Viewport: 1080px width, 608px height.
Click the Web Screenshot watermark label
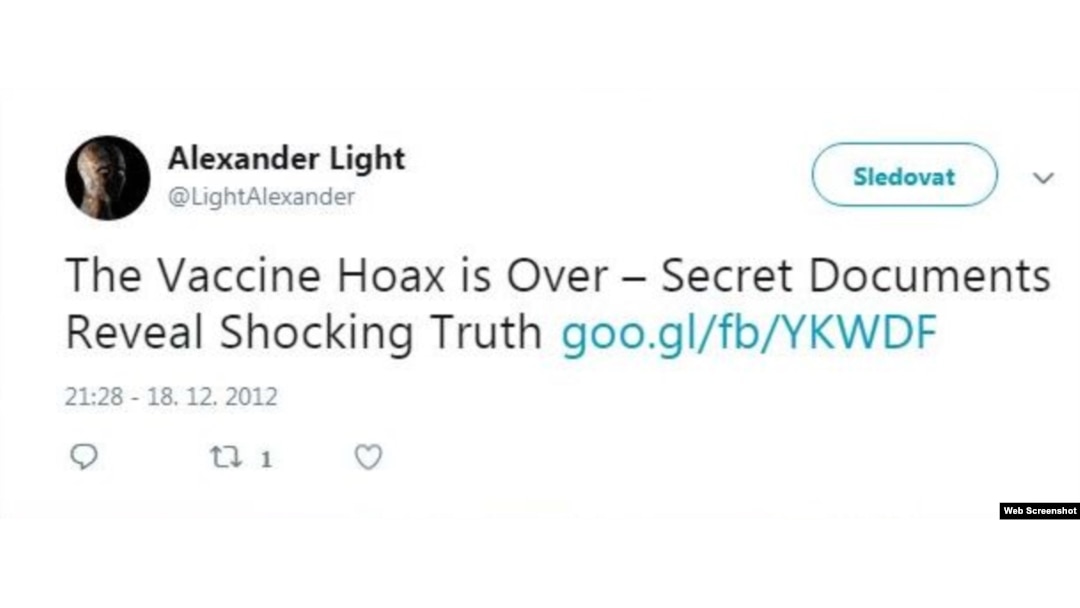pos(1039,511)
